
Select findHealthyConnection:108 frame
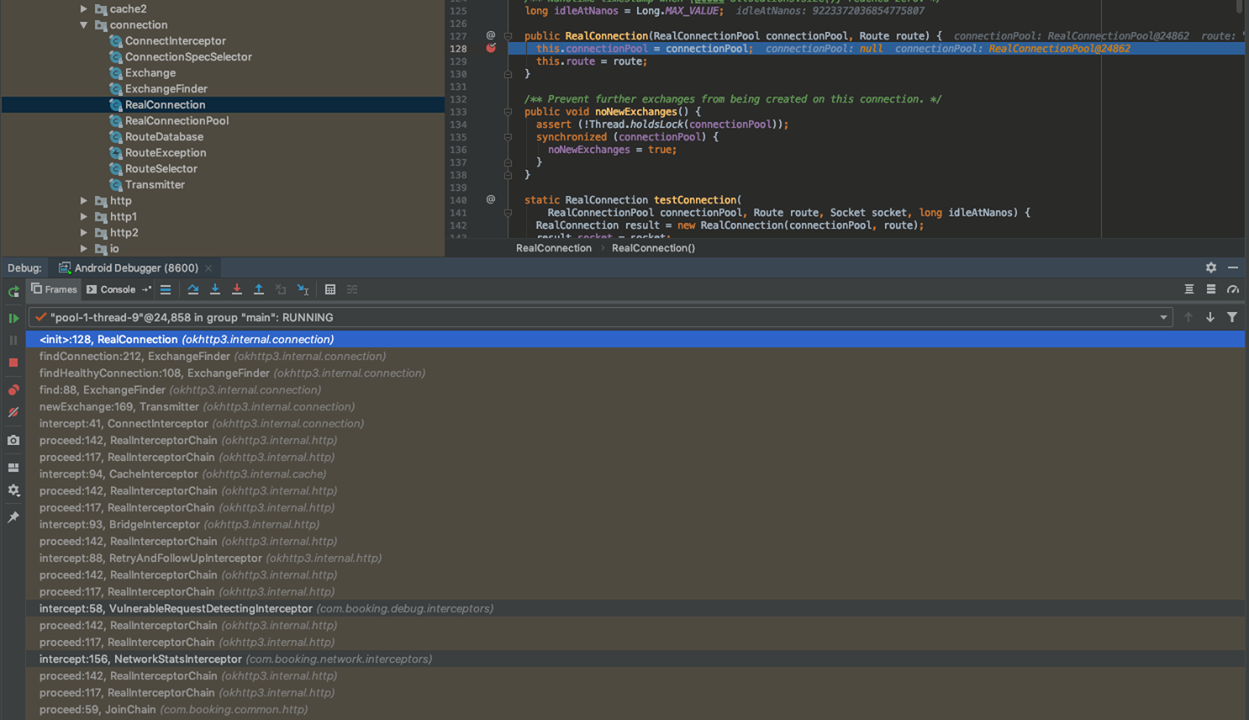click(x=635, y=373)
